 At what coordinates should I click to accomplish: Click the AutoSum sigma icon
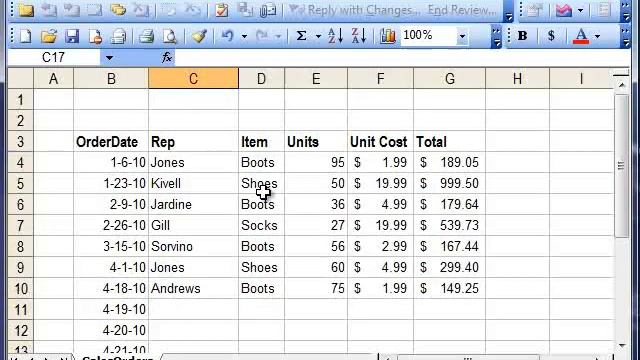coord(302,36)
